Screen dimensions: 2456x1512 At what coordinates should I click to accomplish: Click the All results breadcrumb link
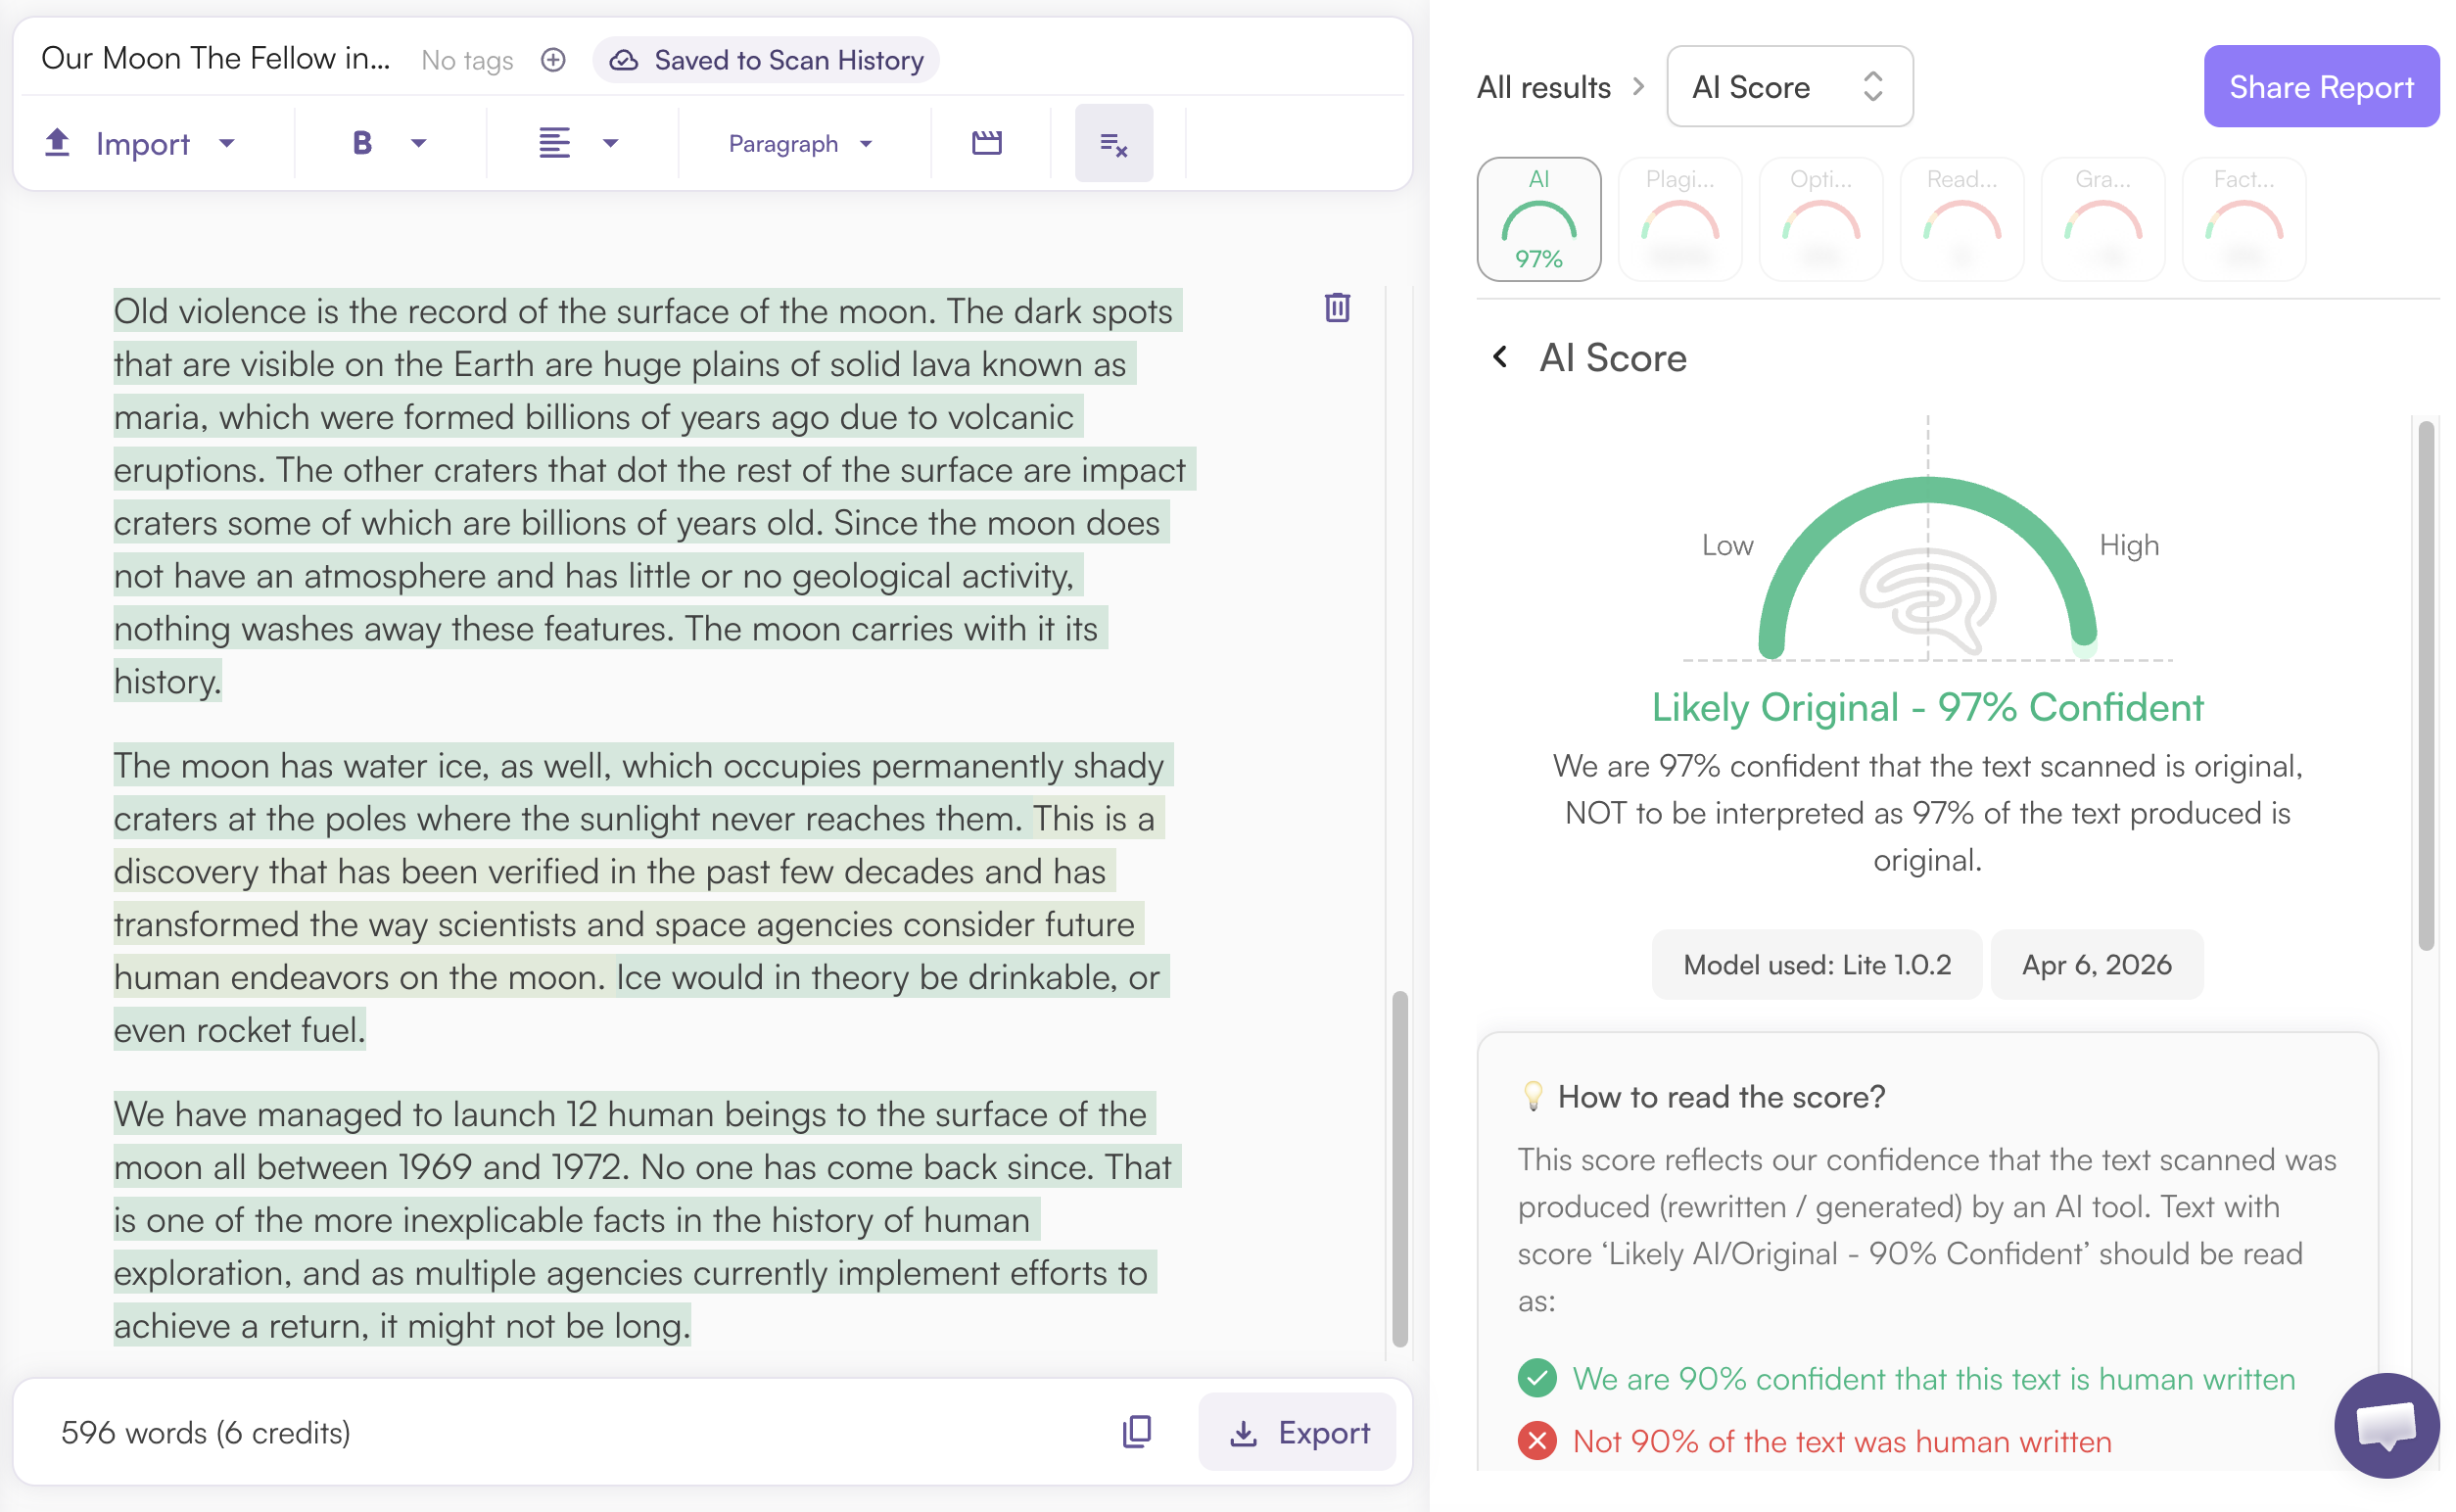click(x=1543, y=87)
